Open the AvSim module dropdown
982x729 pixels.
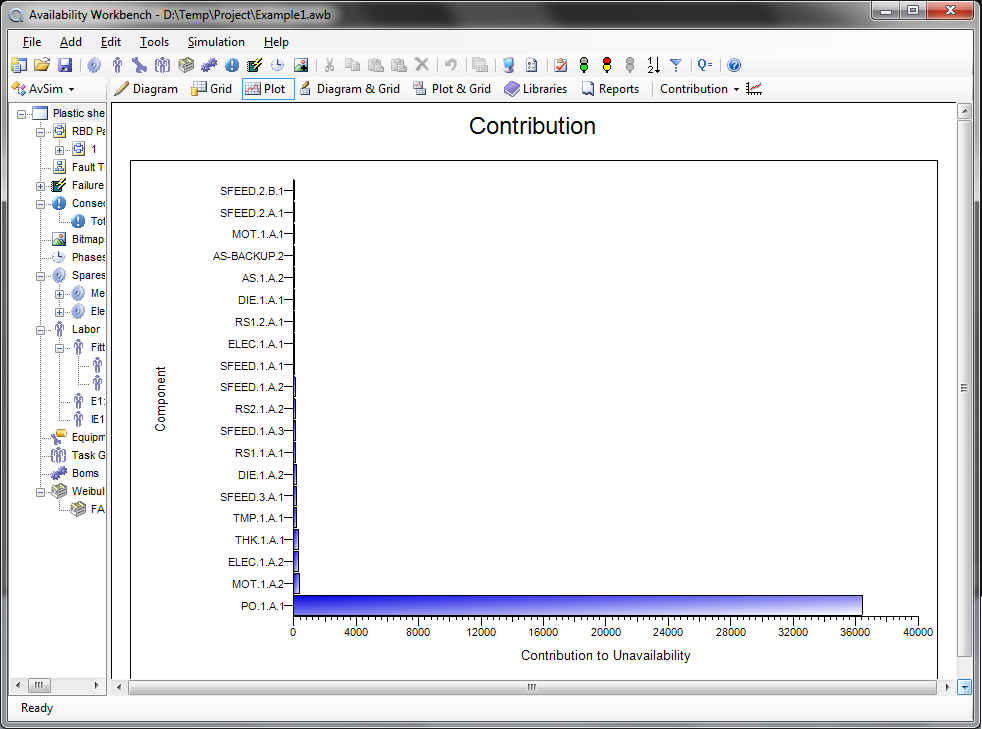point(43,89)
